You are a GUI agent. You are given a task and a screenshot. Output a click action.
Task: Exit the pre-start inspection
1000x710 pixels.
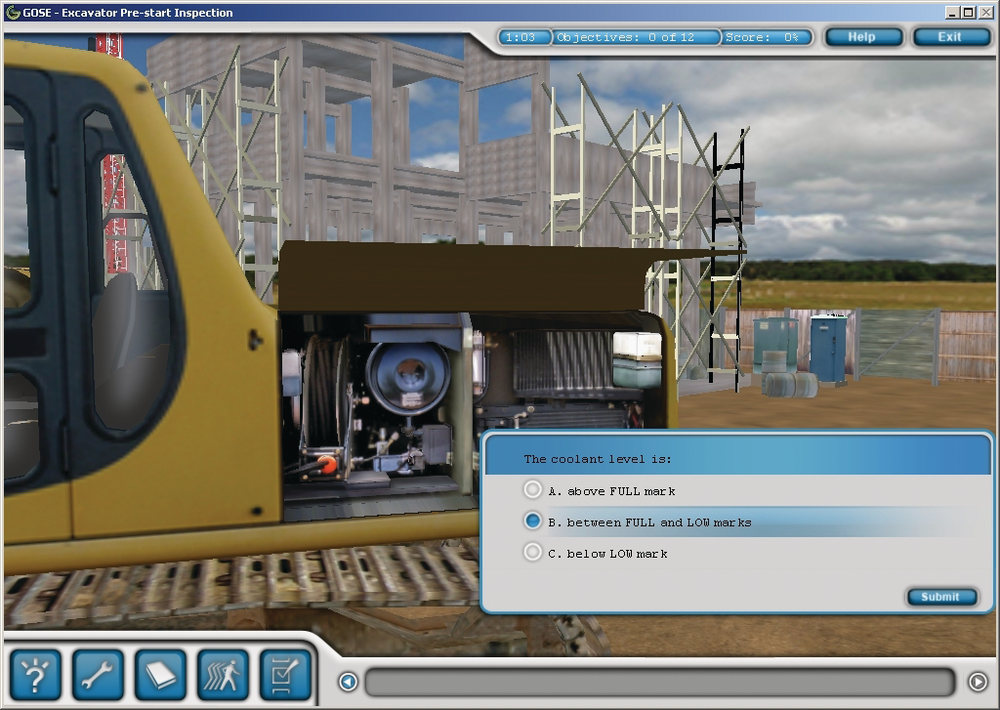click(x=951, y=37)
